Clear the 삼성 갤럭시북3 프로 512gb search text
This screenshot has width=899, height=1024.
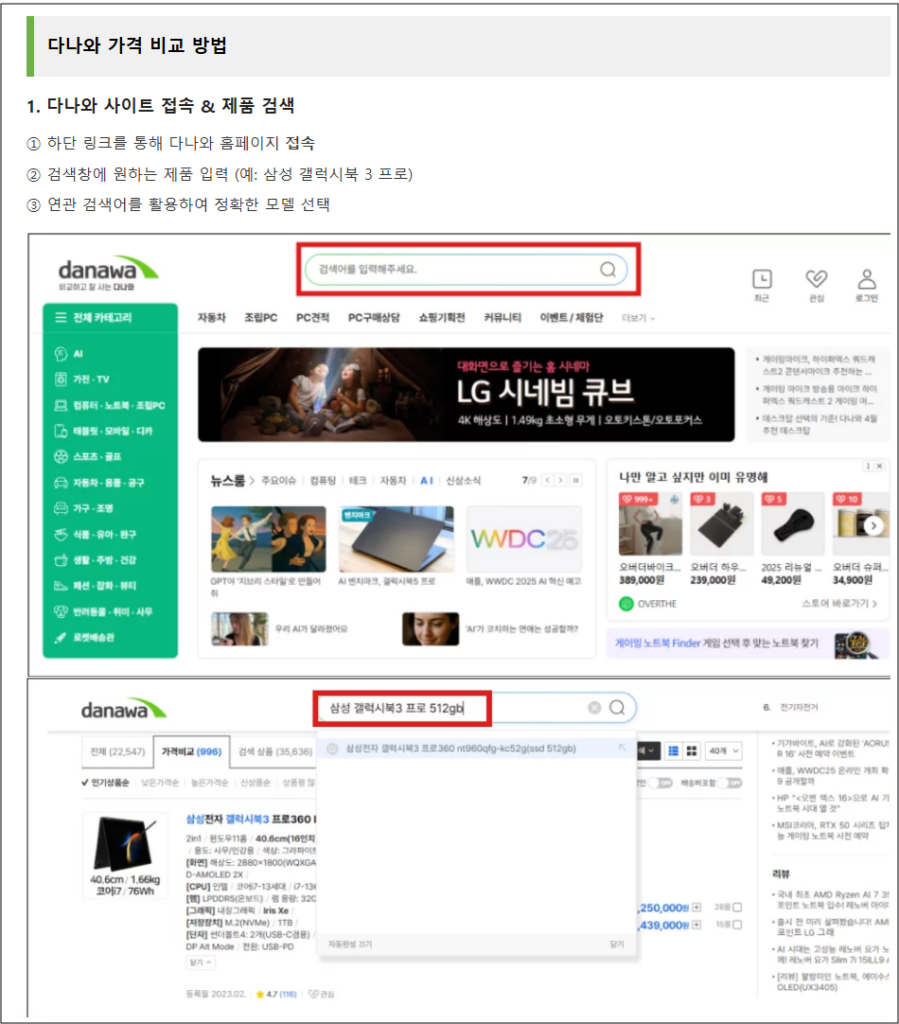coord(594,708)
